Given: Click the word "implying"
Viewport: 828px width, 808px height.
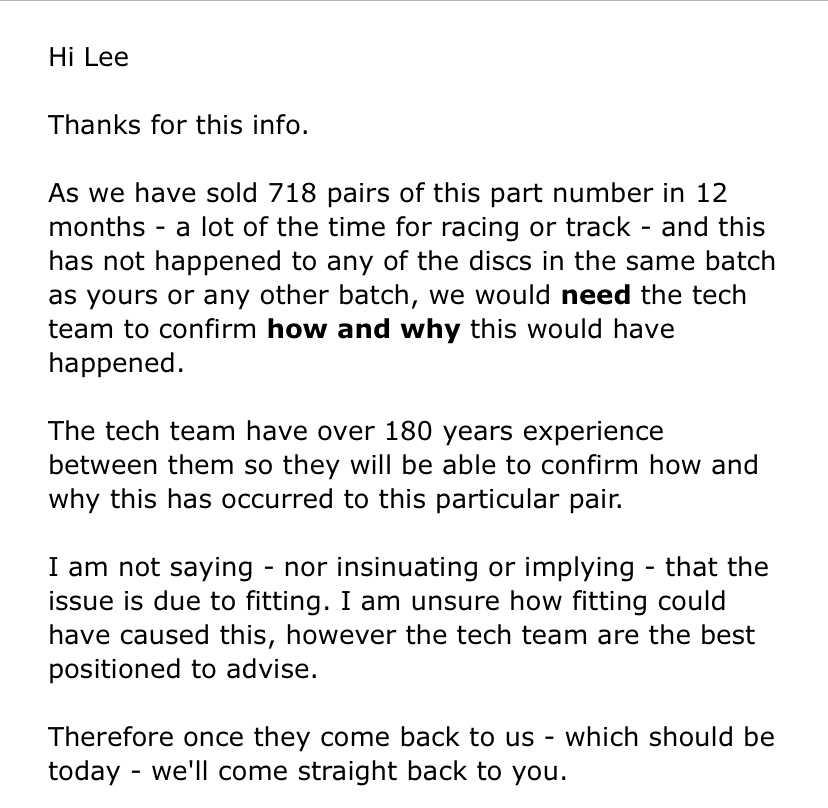Looking at the screenshot, I should [574, 567].
